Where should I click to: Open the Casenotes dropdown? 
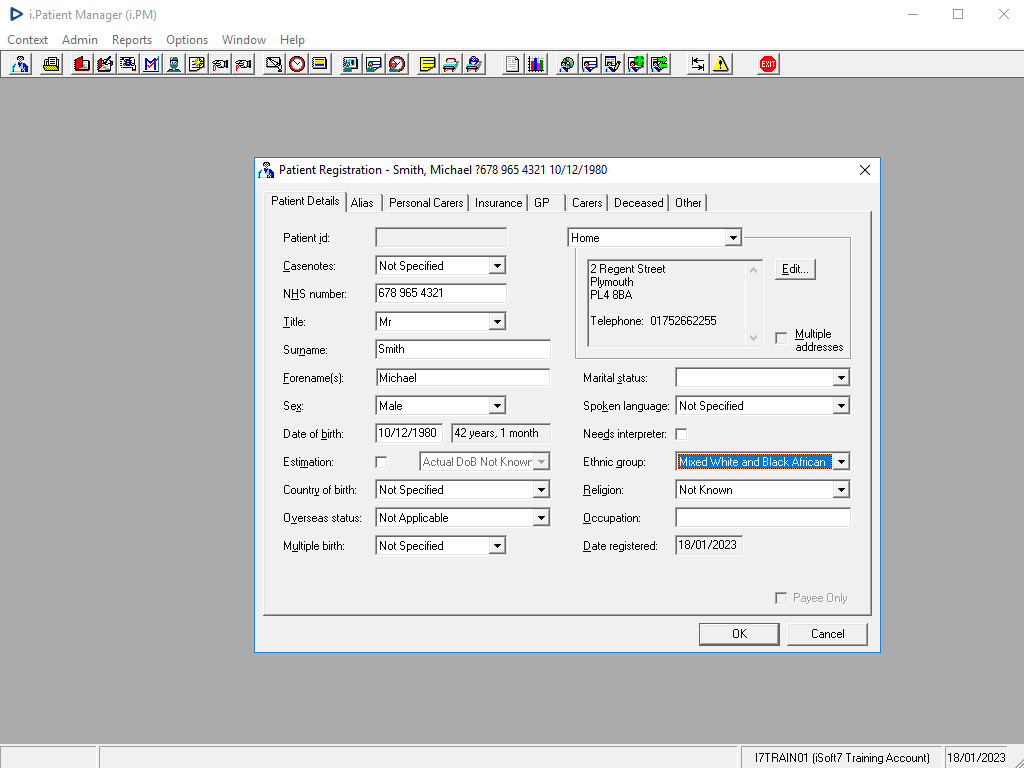(498, 266)
